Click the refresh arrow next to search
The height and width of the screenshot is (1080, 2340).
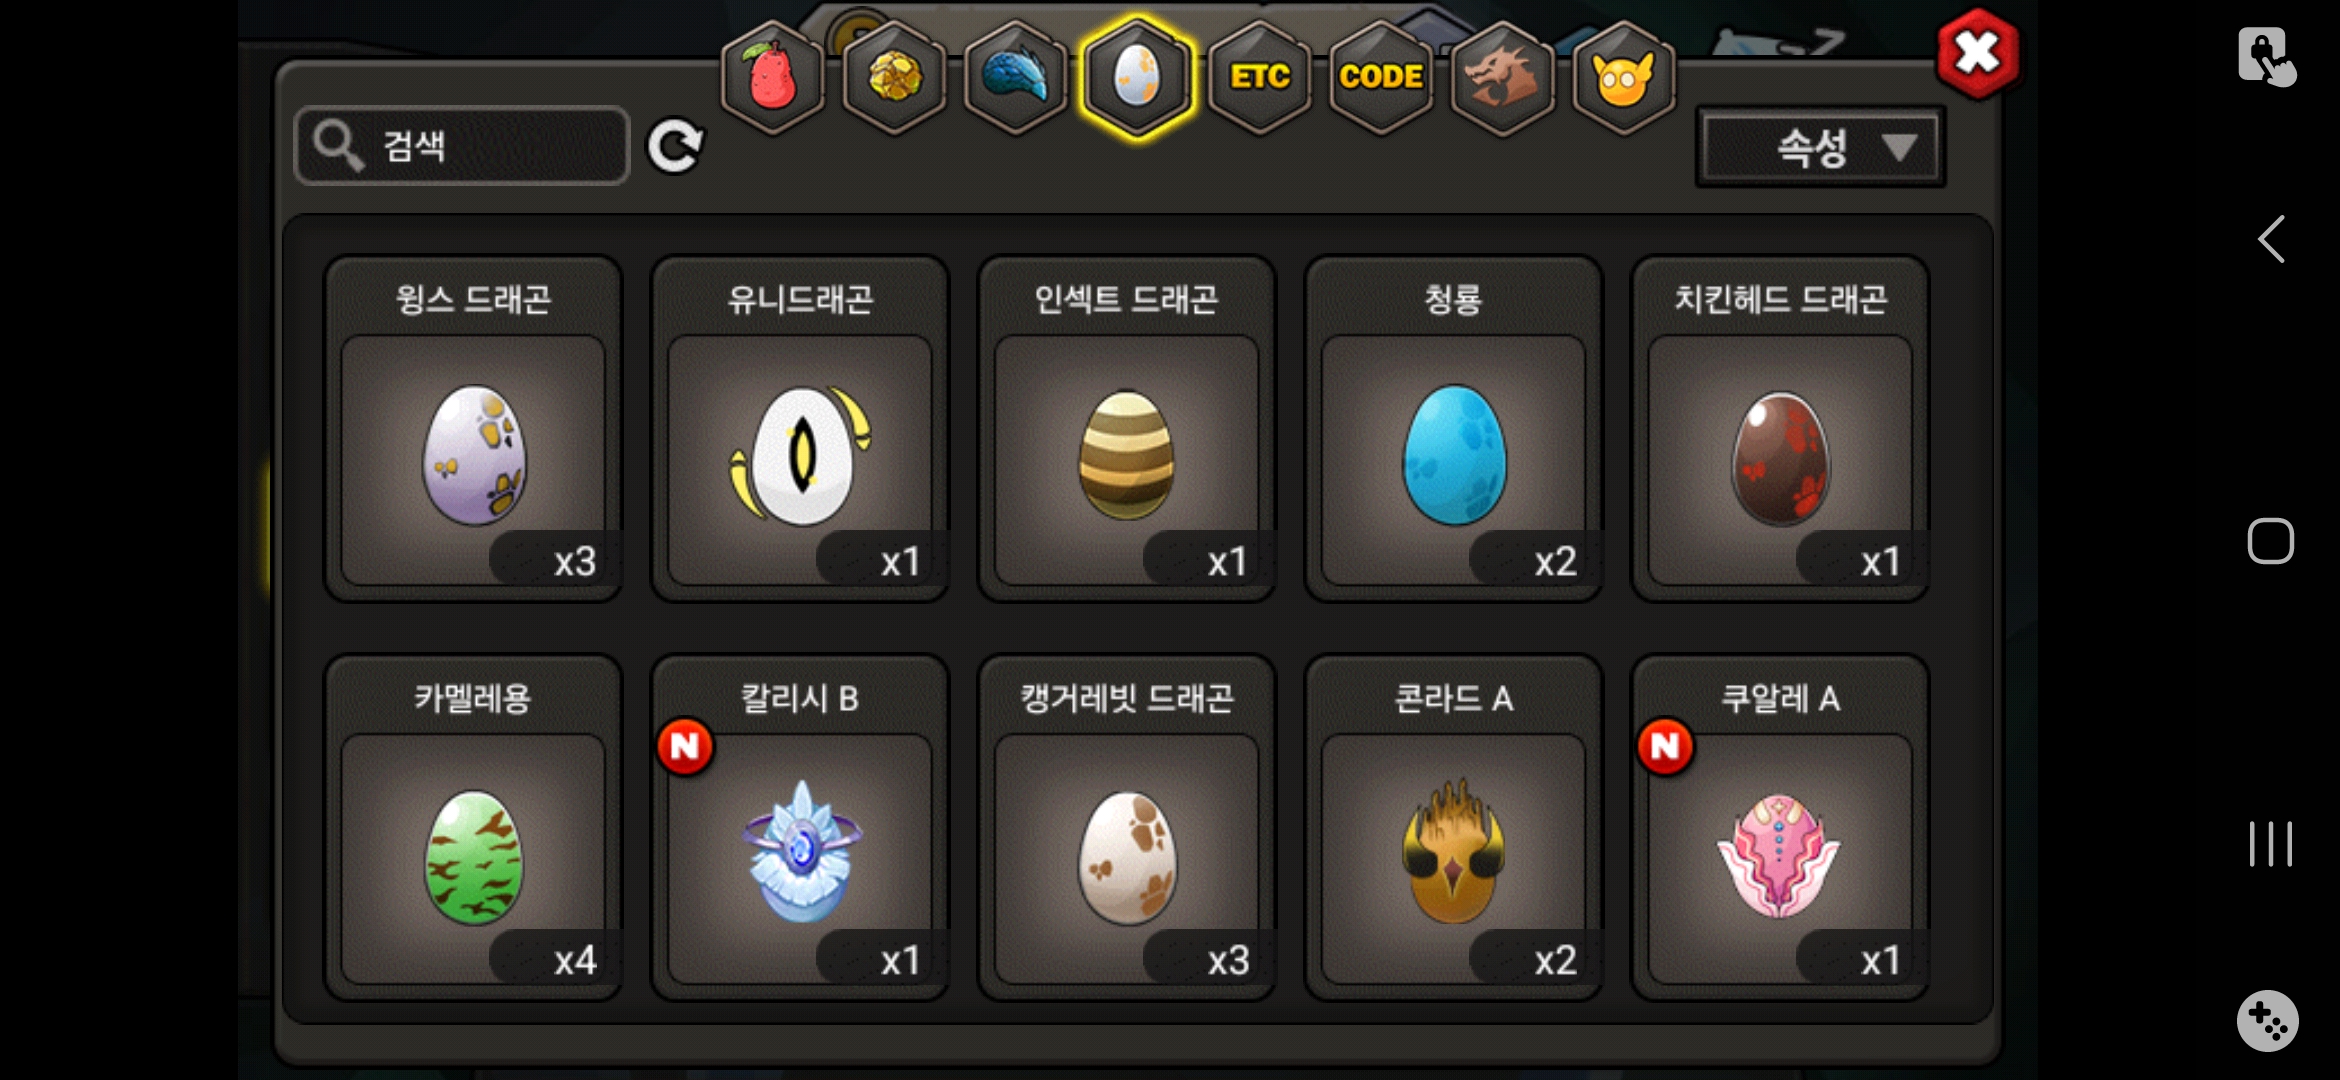[675, 147]
